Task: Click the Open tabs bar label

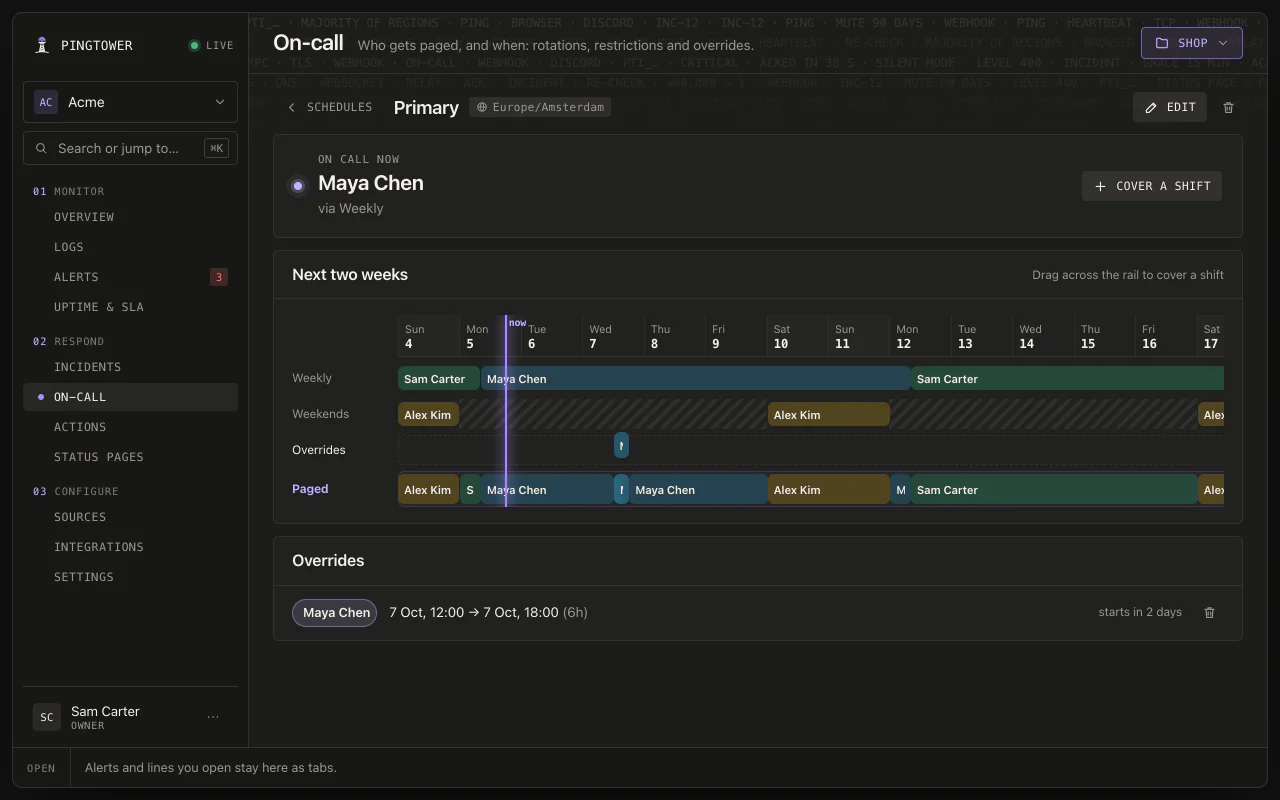Action: 41,768
